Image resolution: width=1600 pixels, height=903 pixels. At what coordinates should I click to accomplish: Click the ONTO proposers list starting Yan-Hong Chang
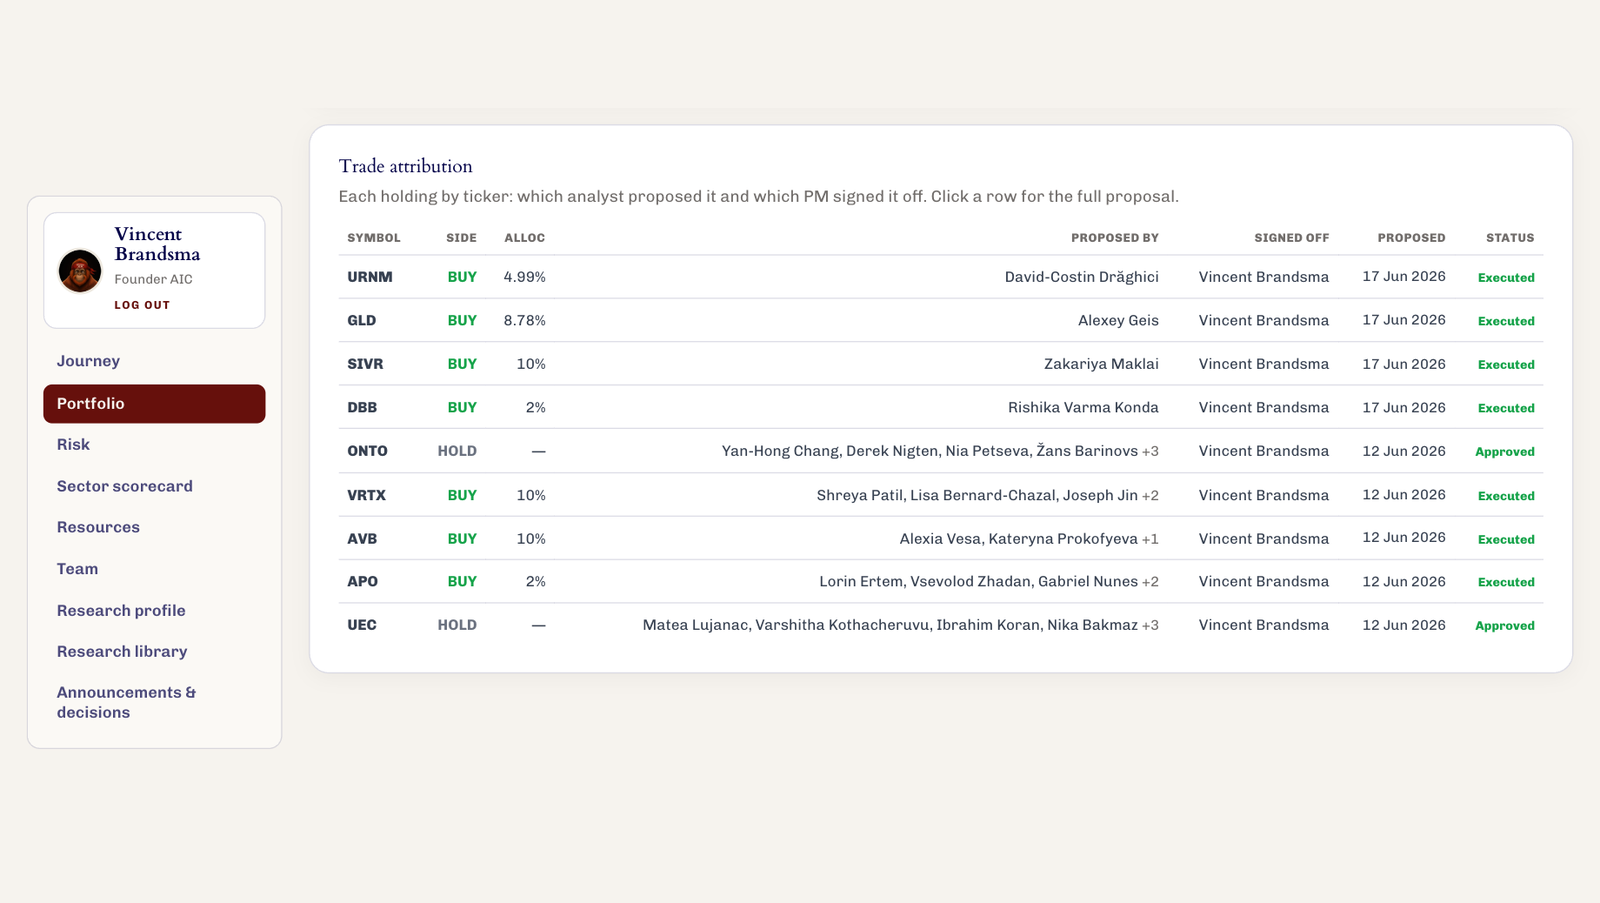click(x=940, y=451)
